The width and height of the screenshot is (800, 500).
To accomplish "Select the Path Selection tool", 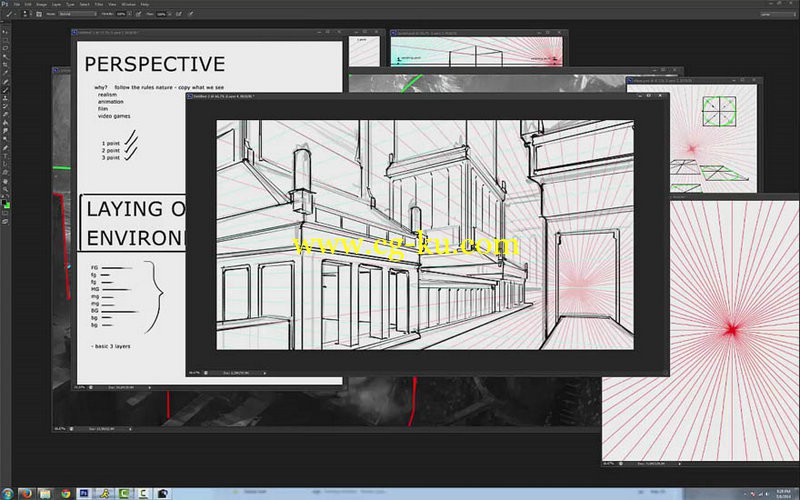I will [x=5, y=164].
